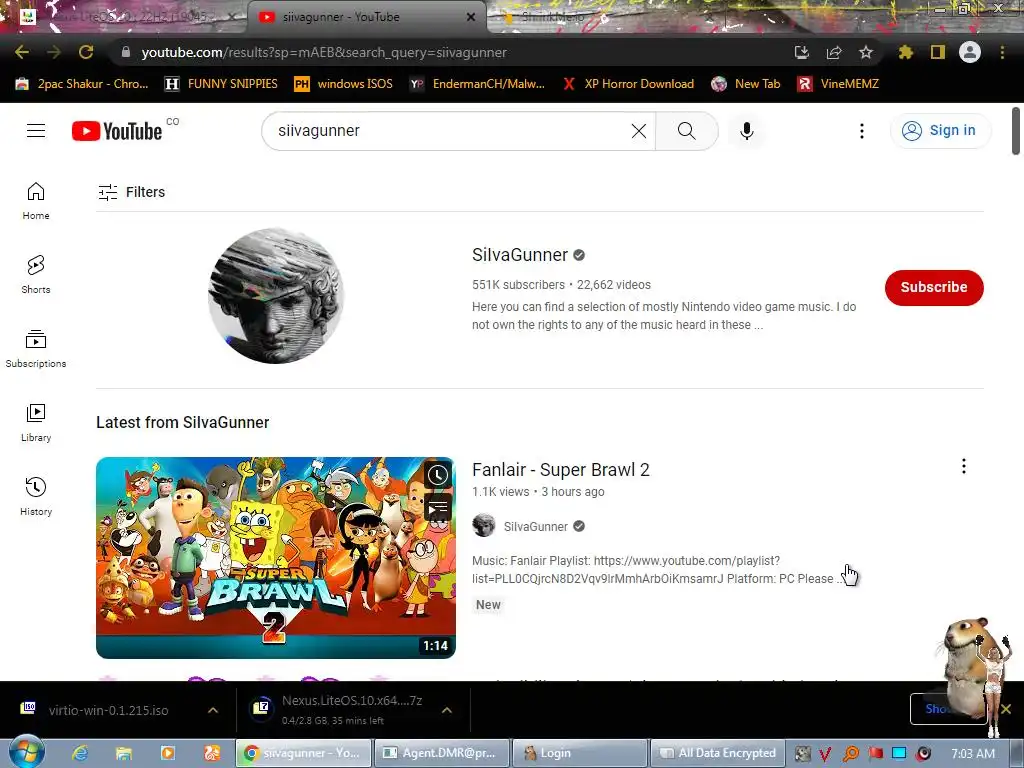1024x768 pixels.
Task: Open New Tab bookmark
Action: 746,84
